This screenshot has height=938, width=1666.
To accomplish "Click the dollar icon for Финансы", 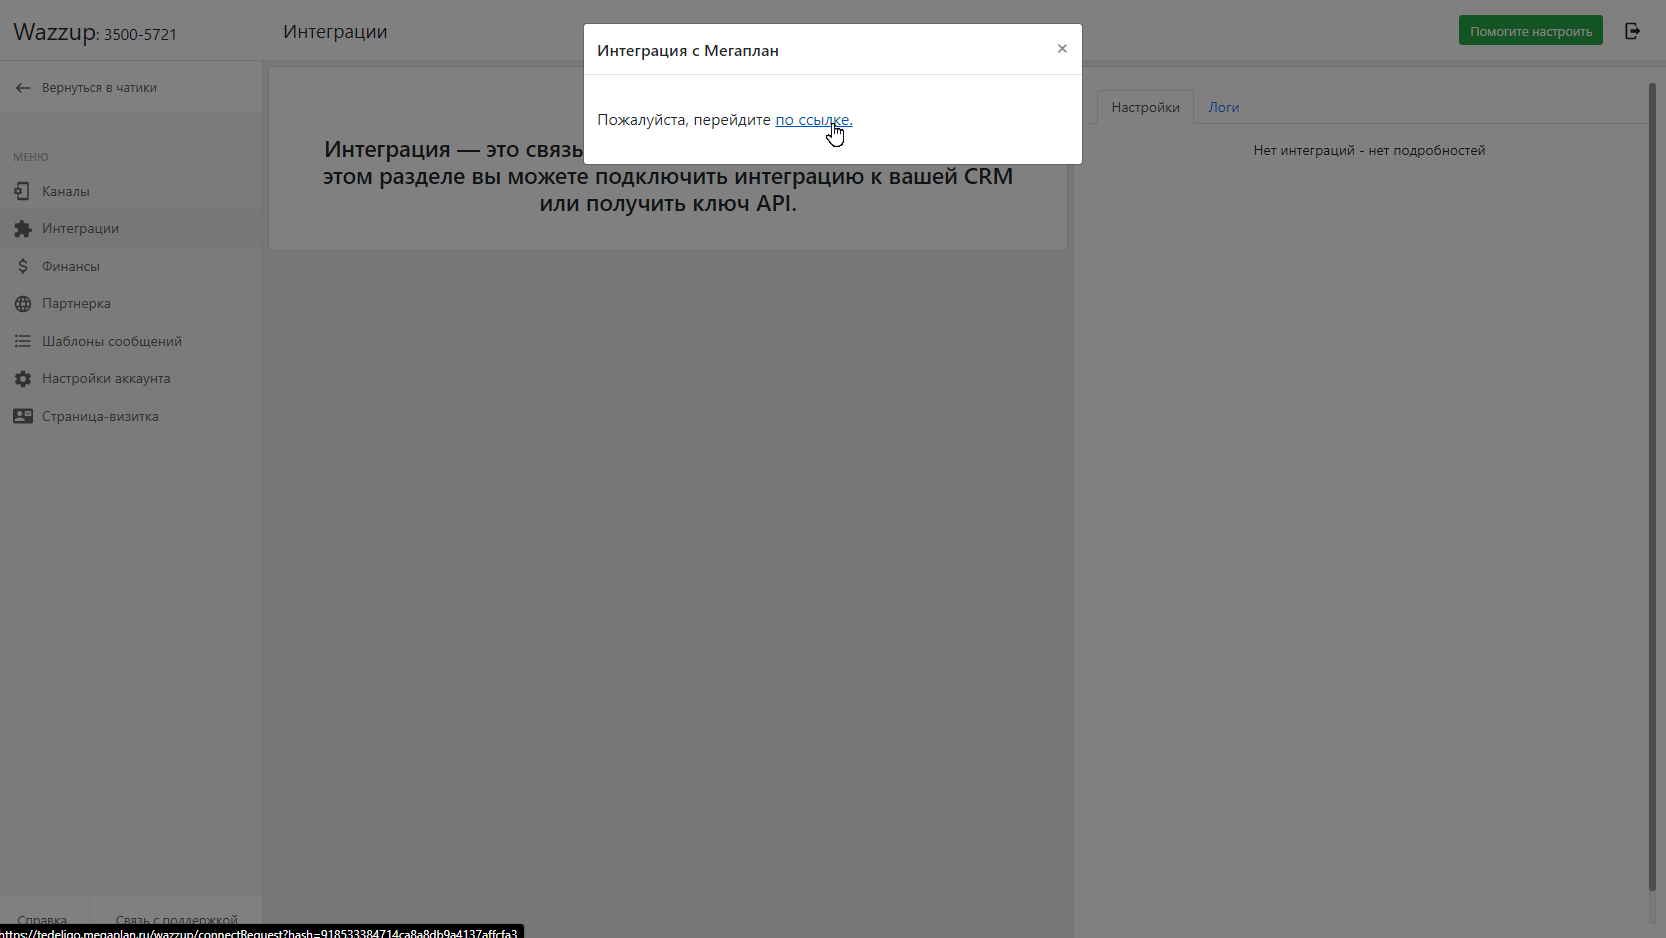I will [x=22, y=266].
